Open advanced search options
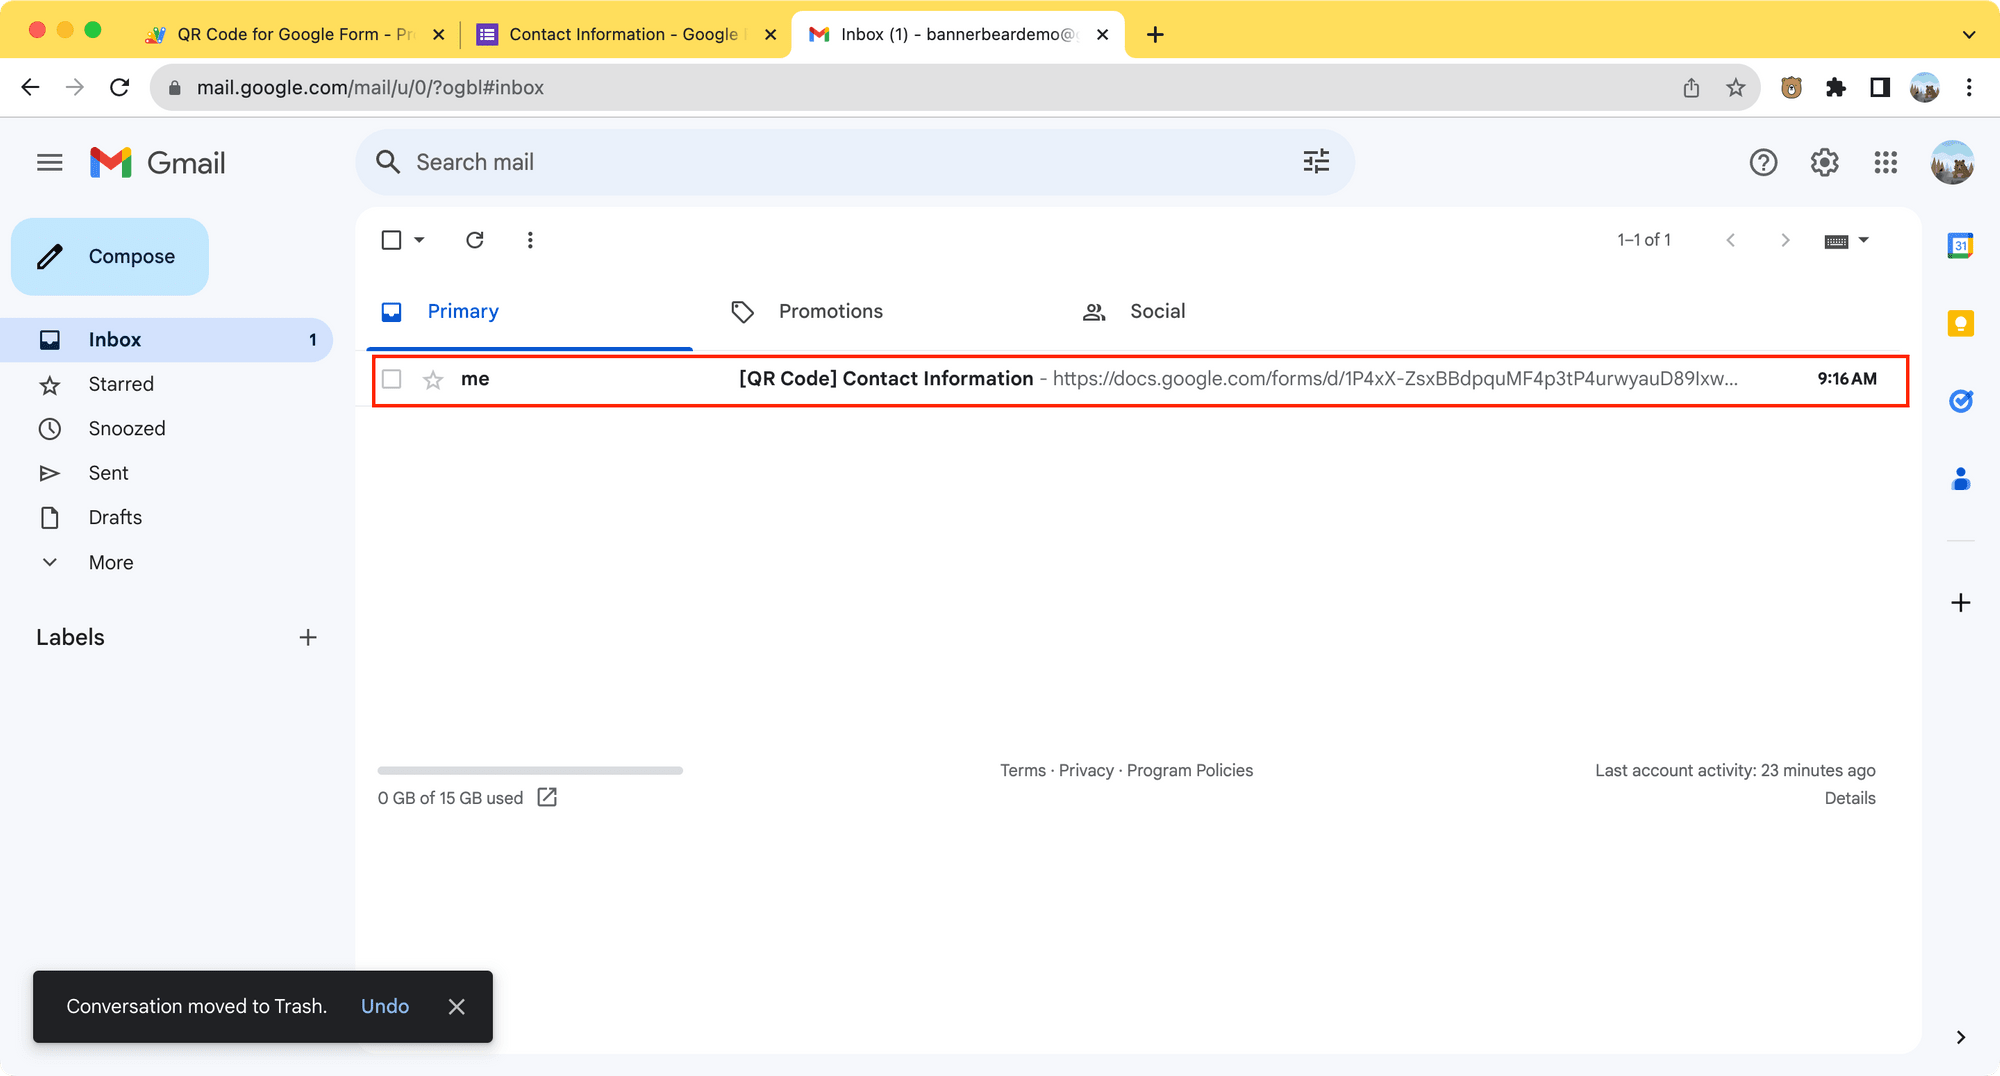This screenshot has height=1076, width=2000. (x=1316, y=161)
